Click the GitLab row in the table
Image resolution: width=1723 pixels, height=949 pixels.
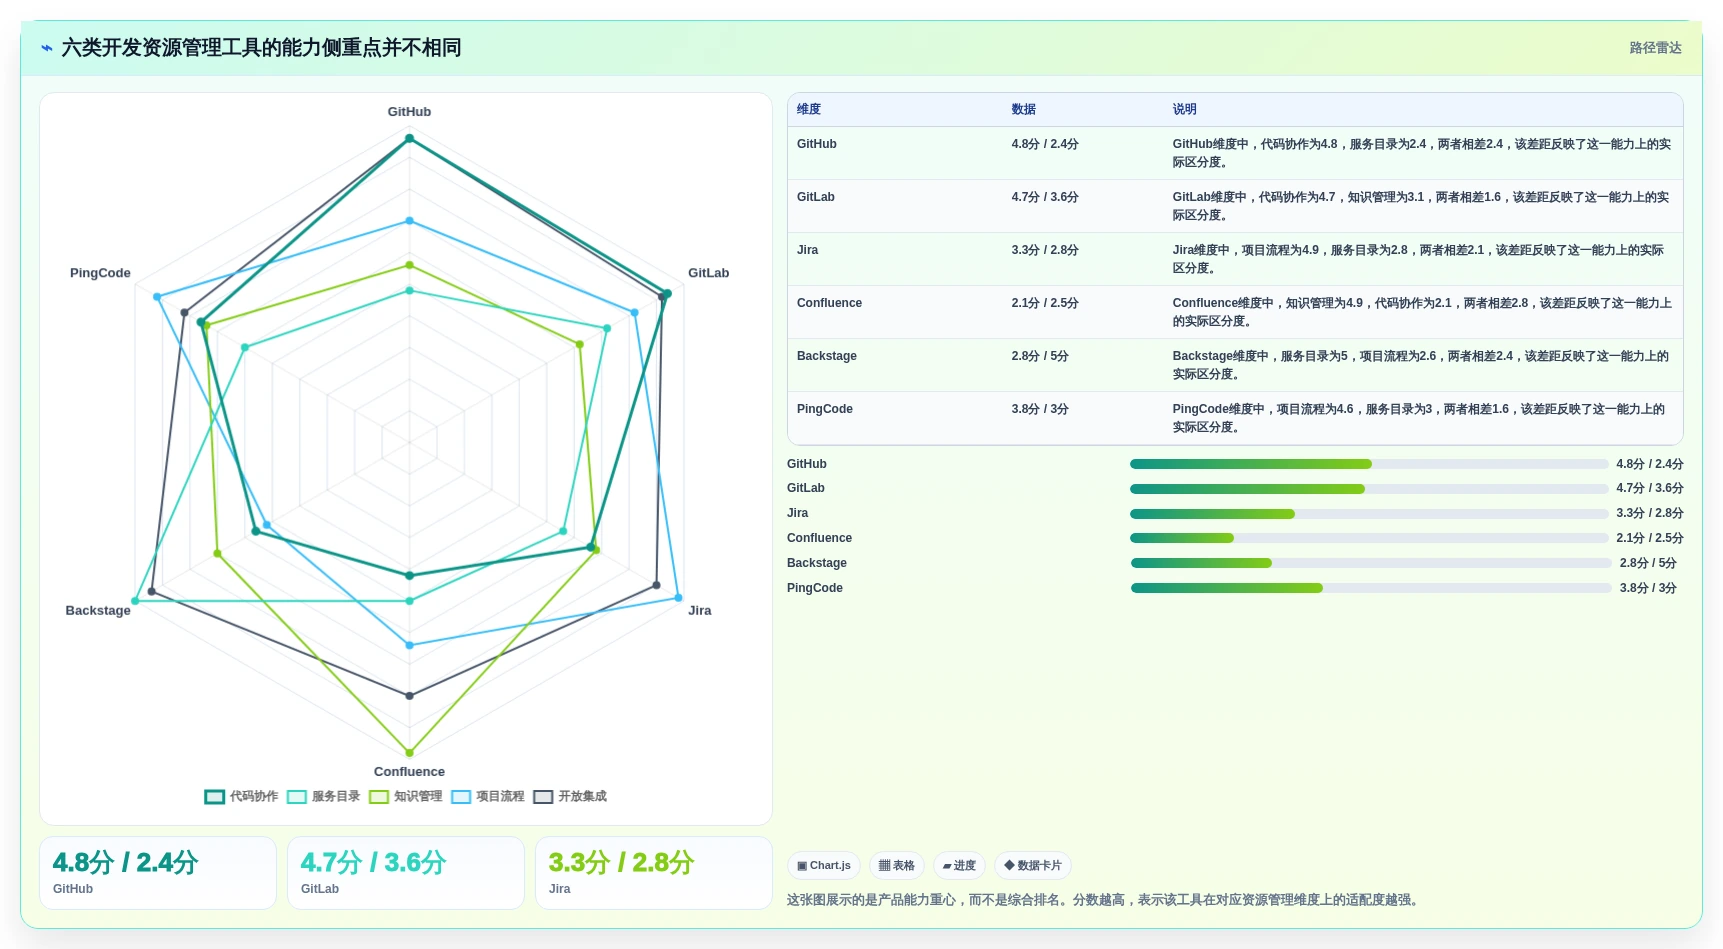point(1235,206)
